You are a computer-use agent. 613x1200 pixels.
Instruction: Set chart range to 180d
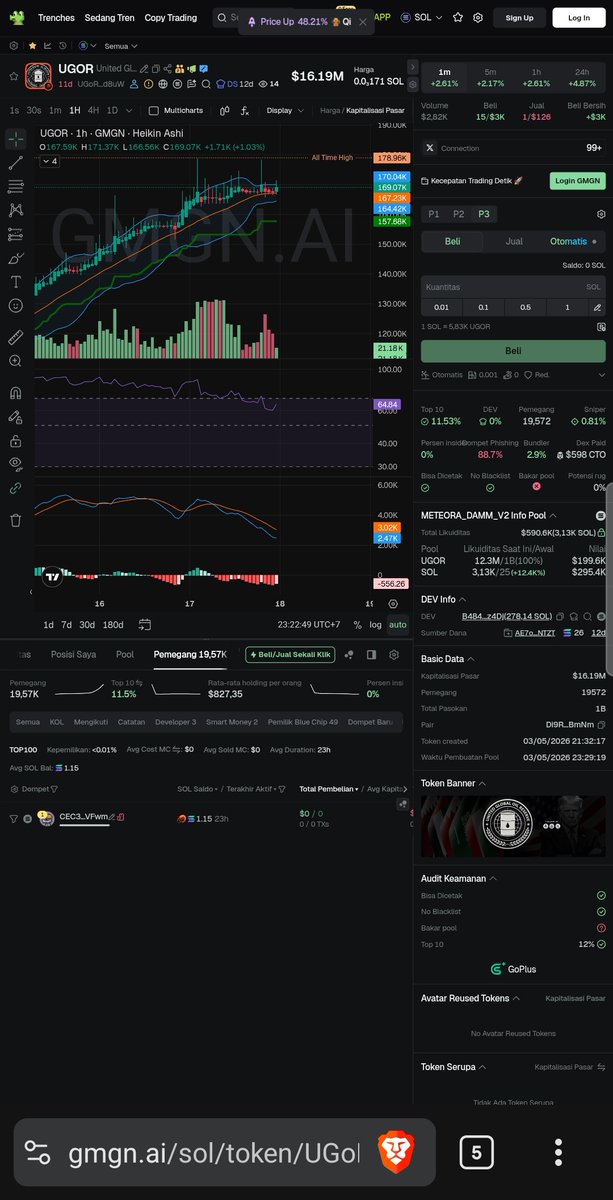(114, 625)
